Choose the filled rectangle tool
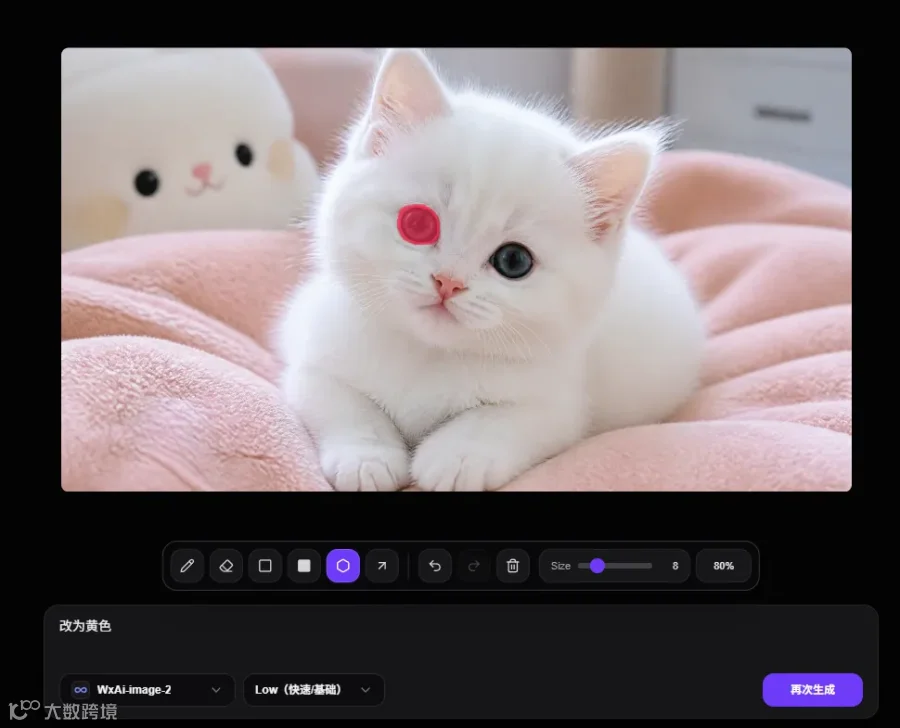This screenshot has height=728, width=900. coord(304,566)
